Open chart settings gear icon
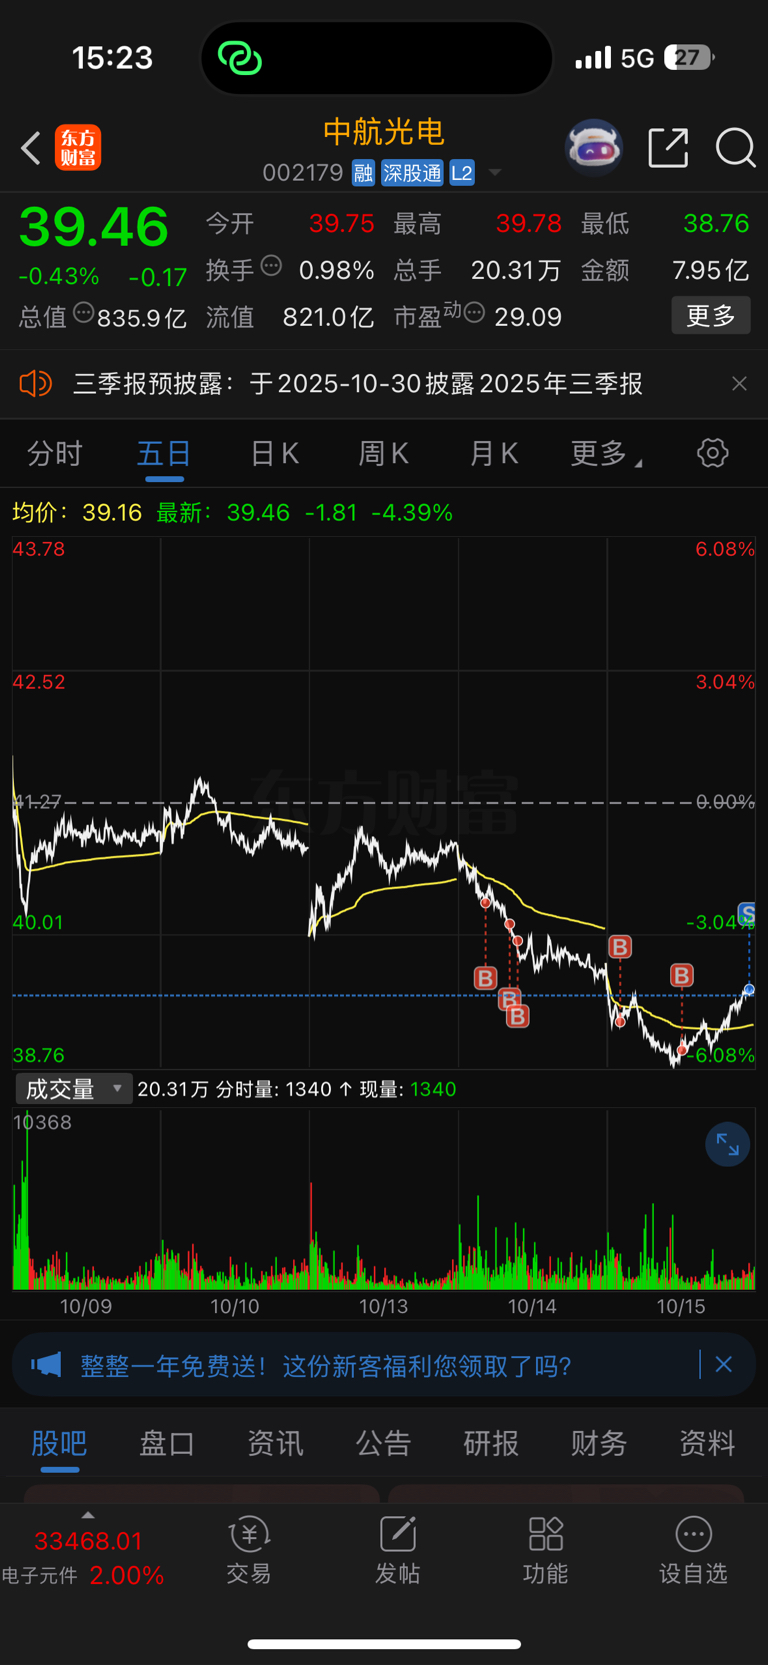This screenshot has width=769, height=1665. pos(713,453)
